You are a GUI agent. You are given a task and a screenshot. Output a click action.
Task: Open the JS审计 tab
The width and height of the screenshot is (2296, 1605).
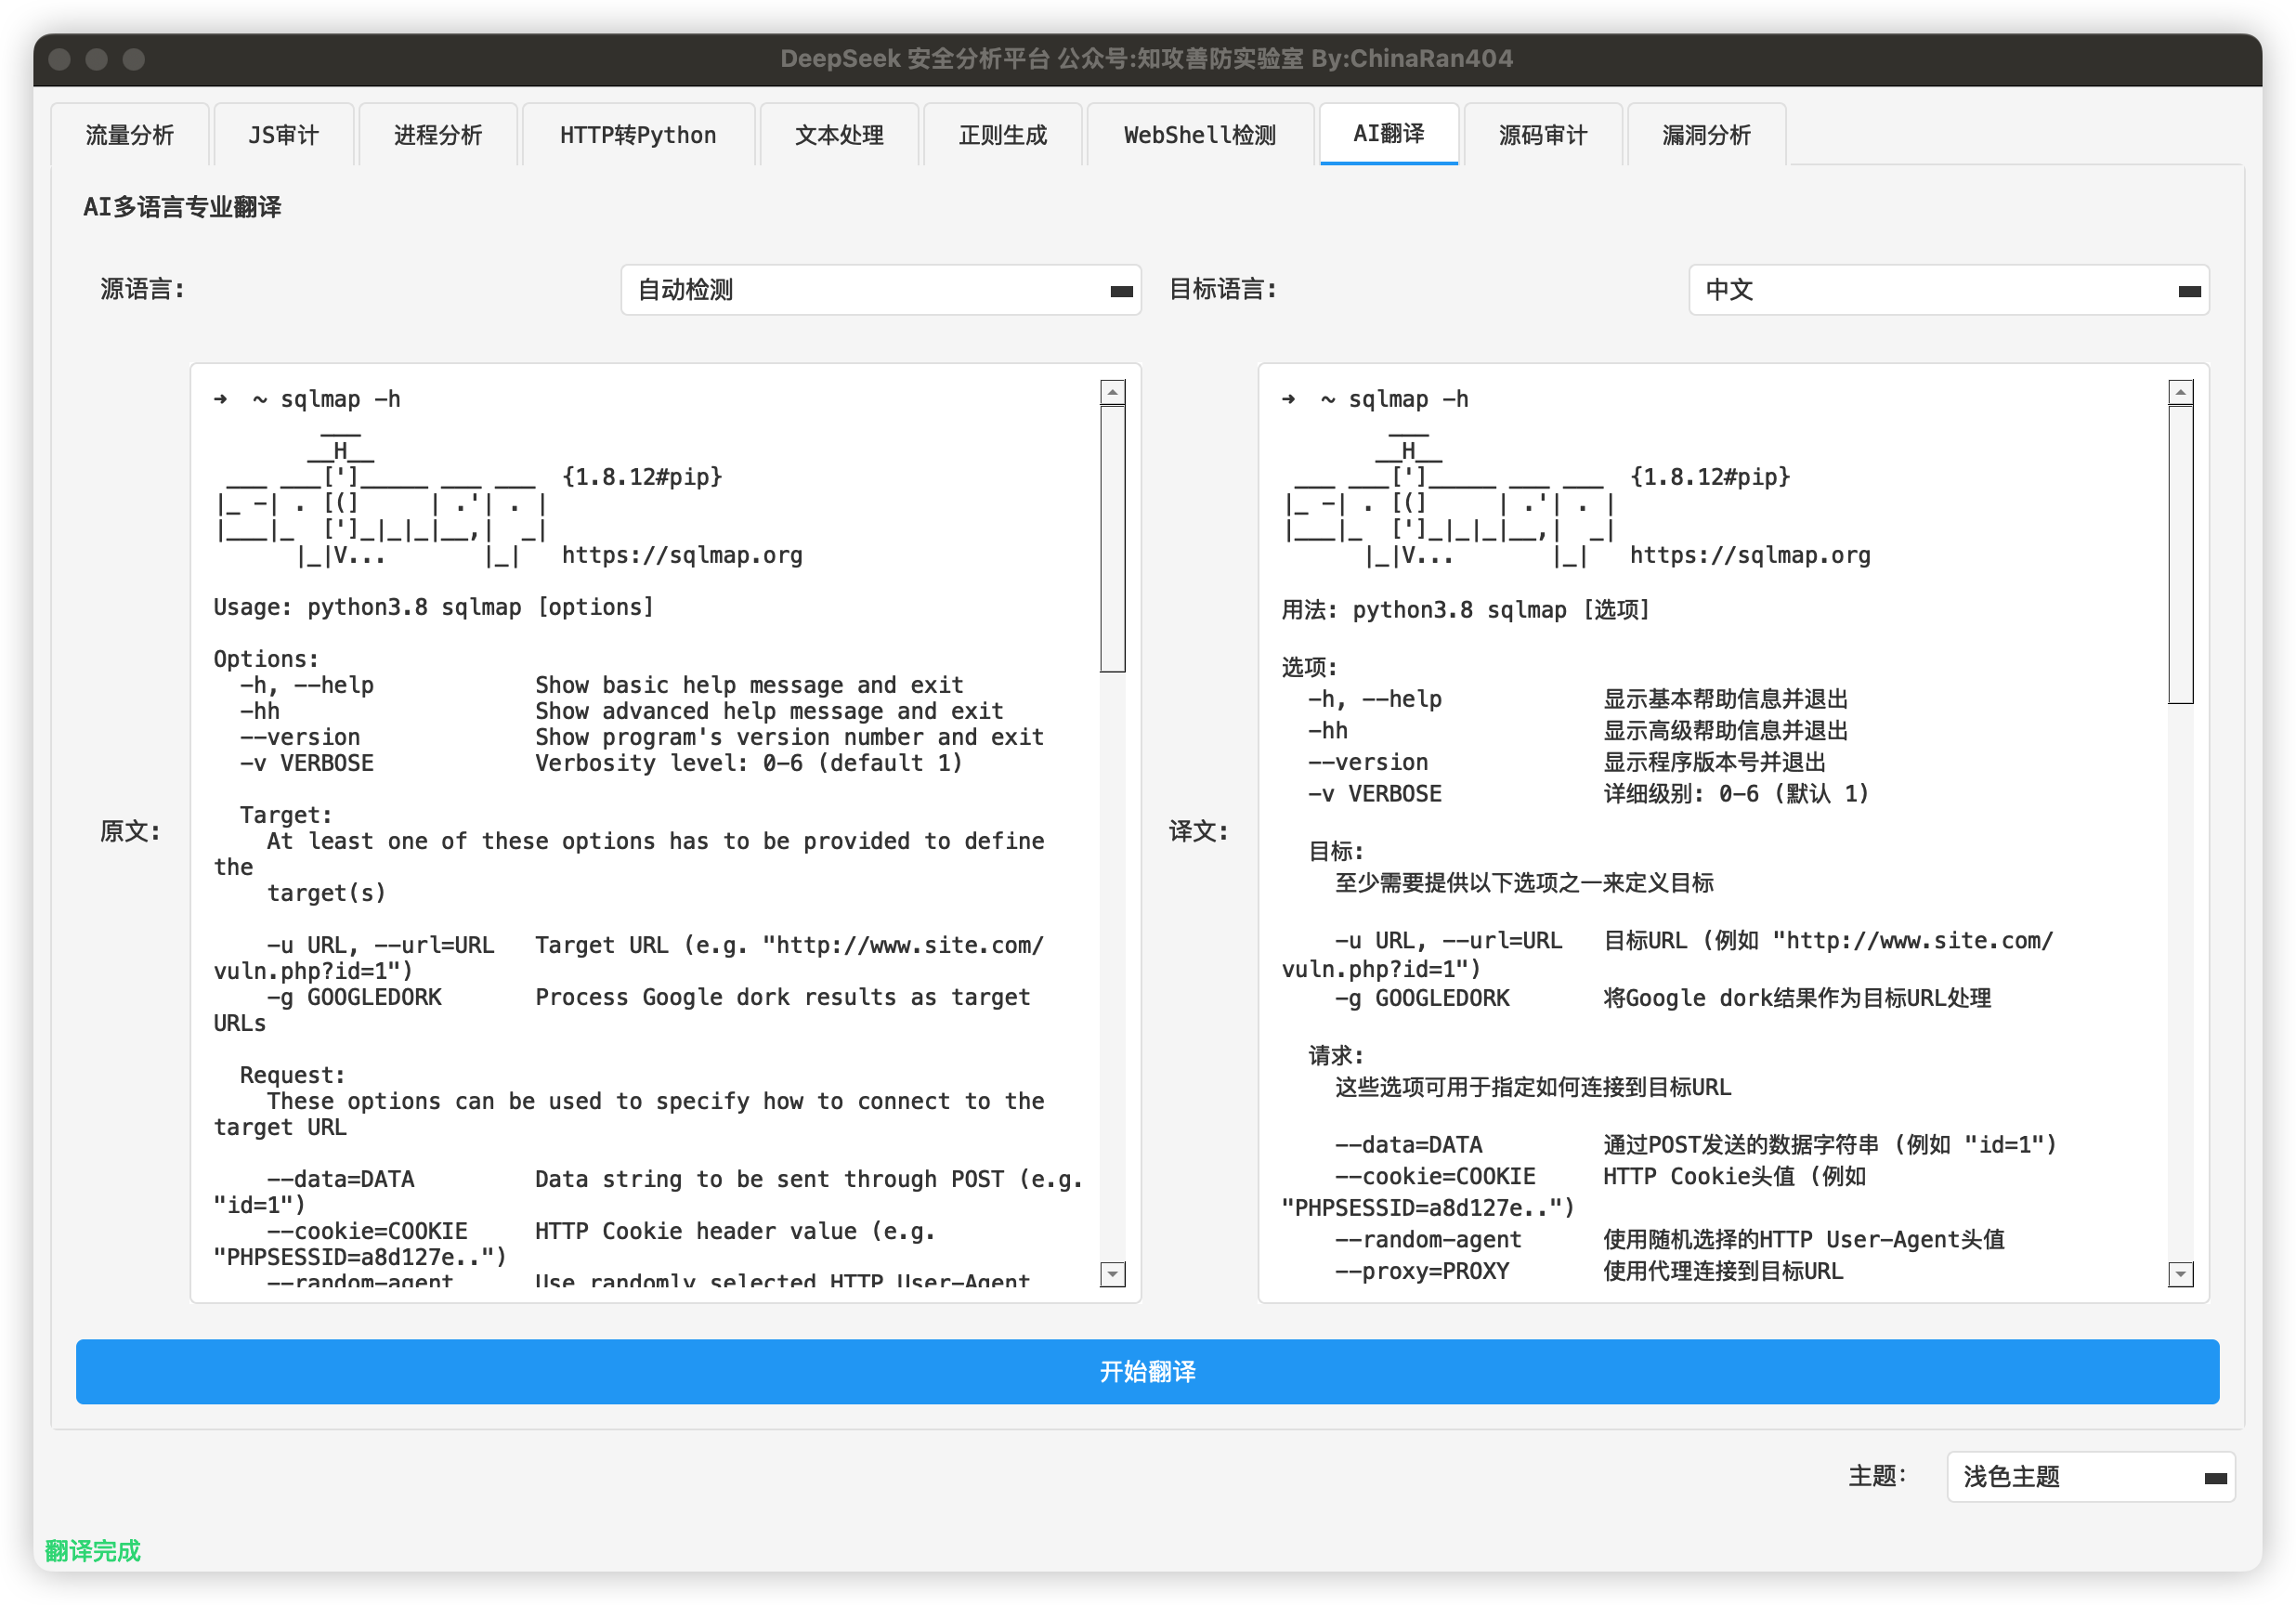[x=284, y=135]
